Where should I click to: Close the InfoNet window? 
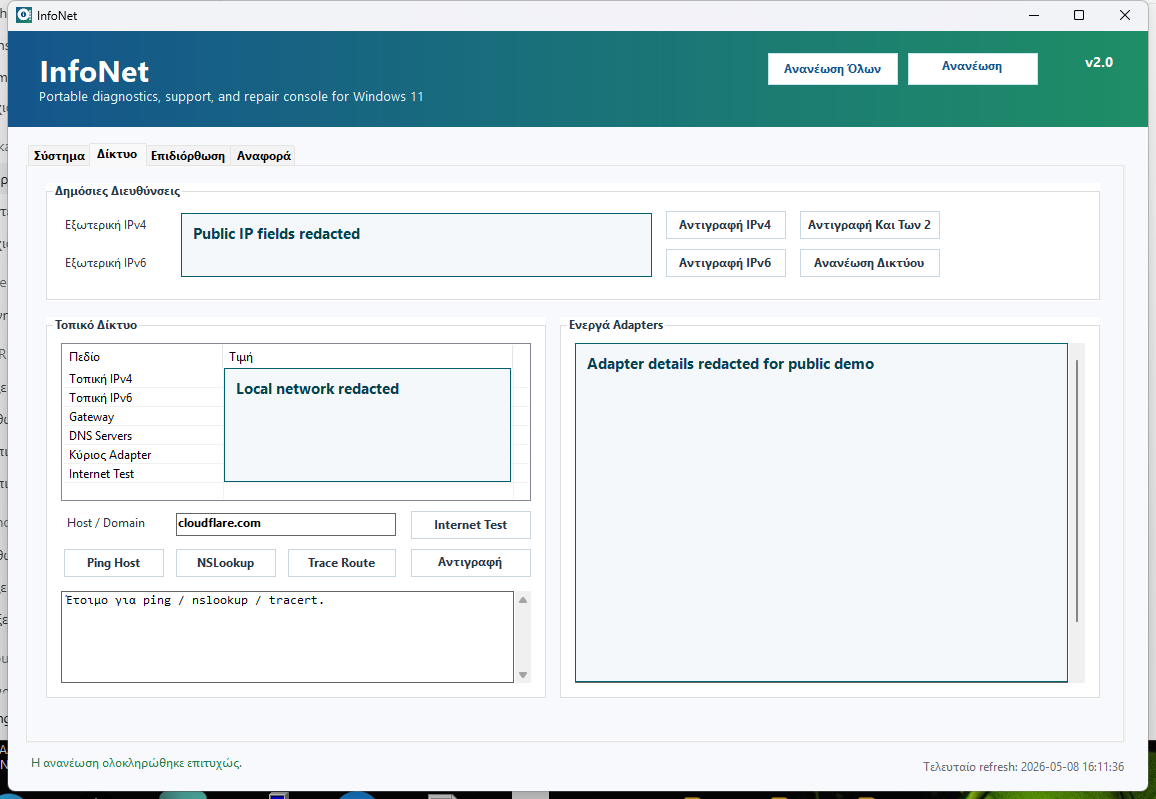pyautogui.click(x=1125, y=15)
